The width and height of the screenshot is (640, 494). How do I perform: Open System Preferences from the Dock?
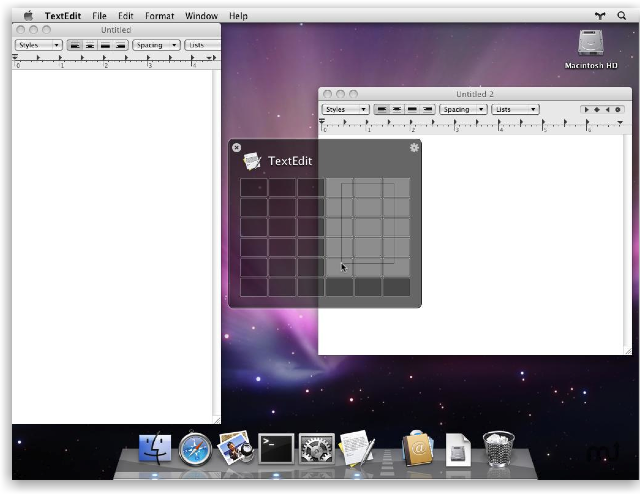pos(317,449)
